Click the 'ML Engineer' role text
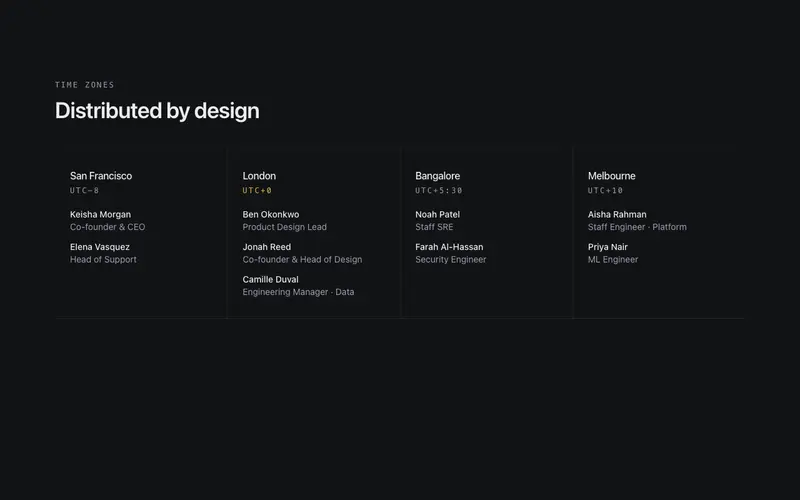Viewport: 800px width, 500px height. 613,260
